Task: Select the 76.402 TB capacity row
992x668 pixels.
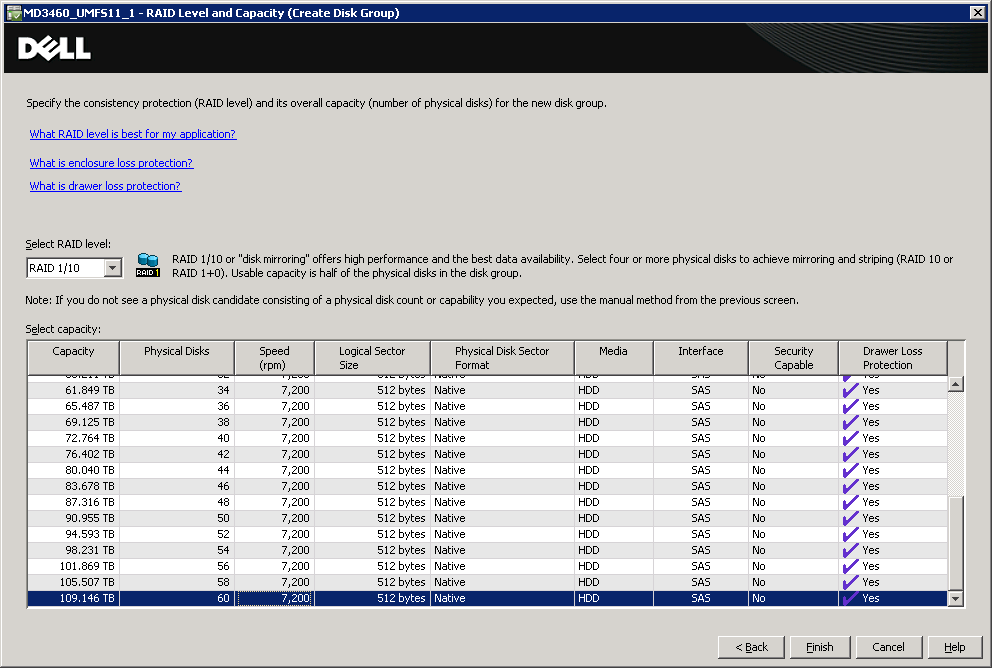Action: click(487, 454)
